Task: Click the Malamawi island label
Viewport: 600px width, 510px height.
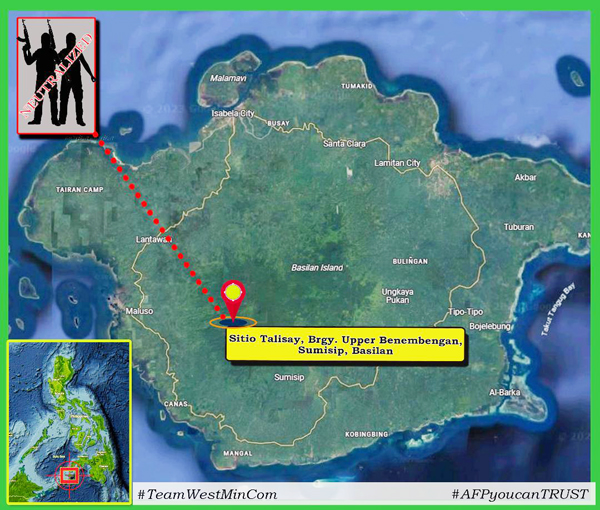Action: [227, 77]
